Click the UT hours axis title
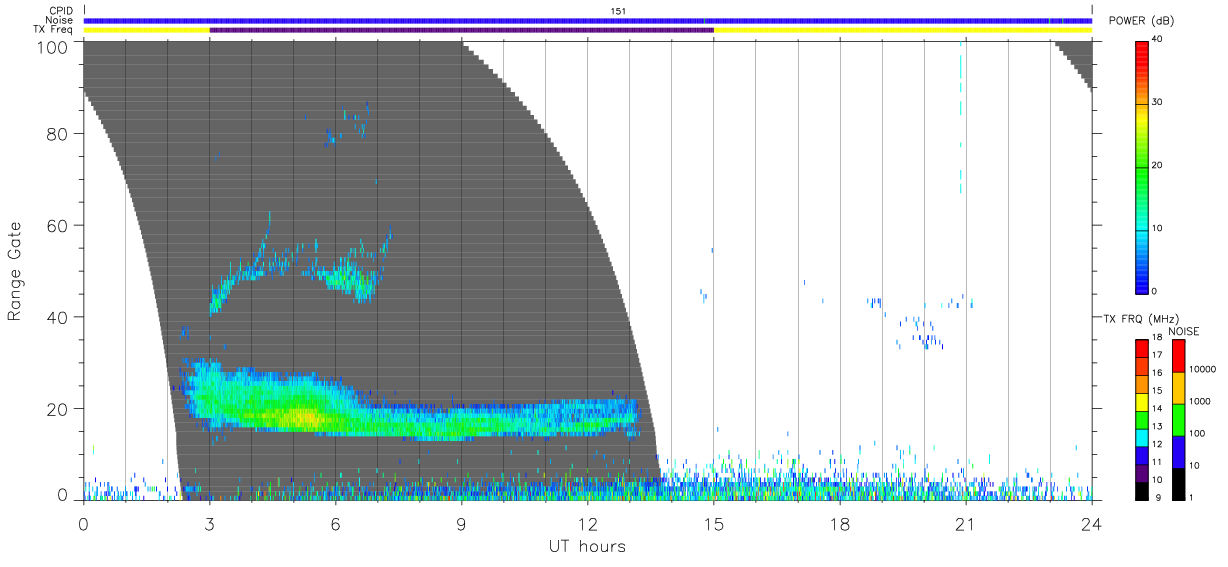 tap(587, 546)
